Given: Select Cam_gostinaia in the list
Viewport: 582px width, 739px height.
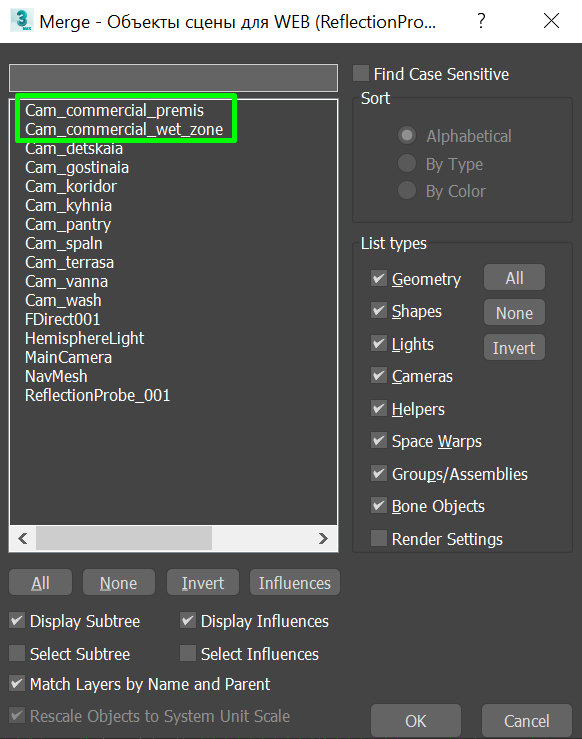Looking at the screenshot, I should (77, 167).
